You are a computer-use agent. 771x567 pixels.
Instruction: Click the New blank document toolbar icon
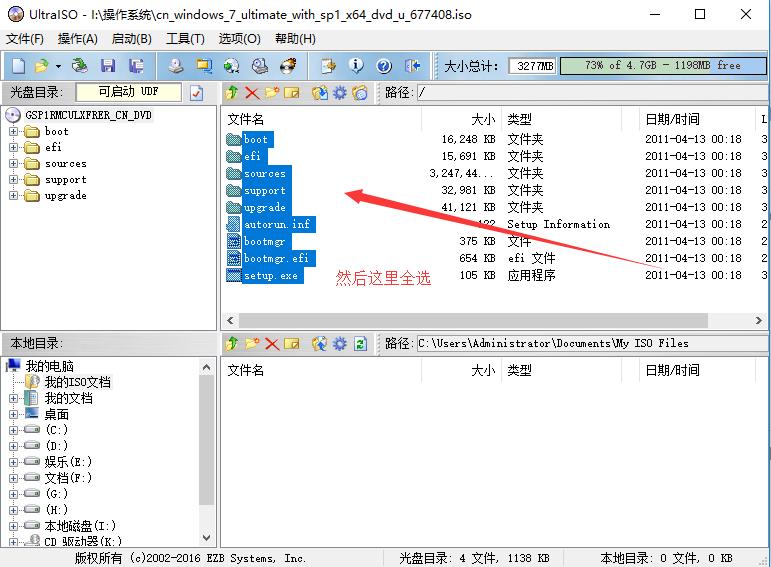tap(18, 65)
